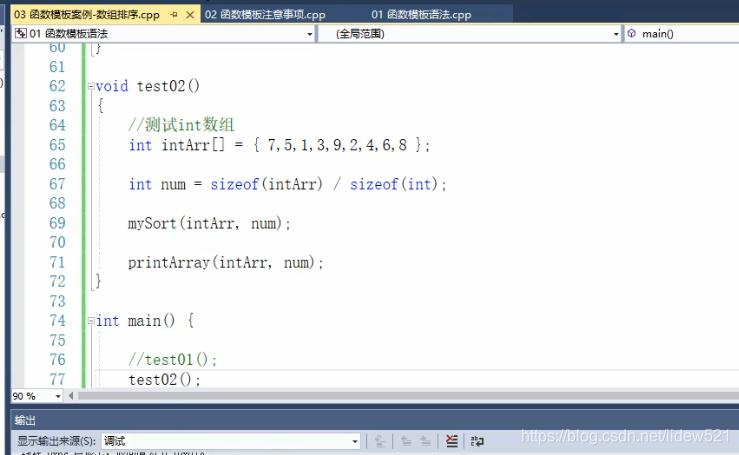
Task: Click the project icon beside 01 函数模板语法
Action: click(21, 33)
